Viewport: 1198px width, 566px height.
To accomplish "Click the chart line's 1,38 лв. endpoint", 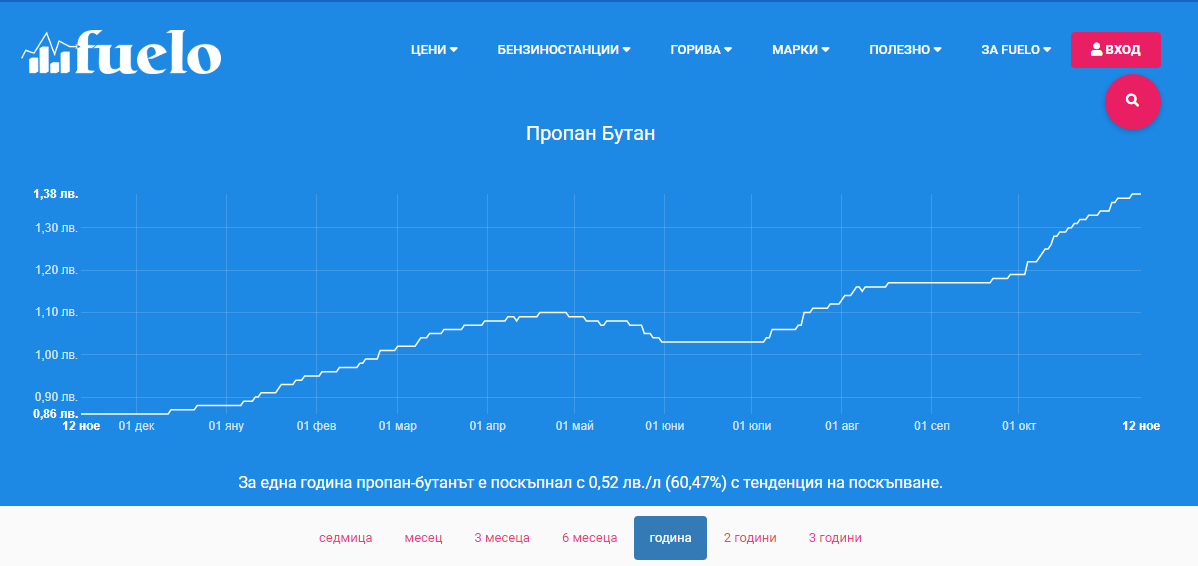I will click(1138, 194).
